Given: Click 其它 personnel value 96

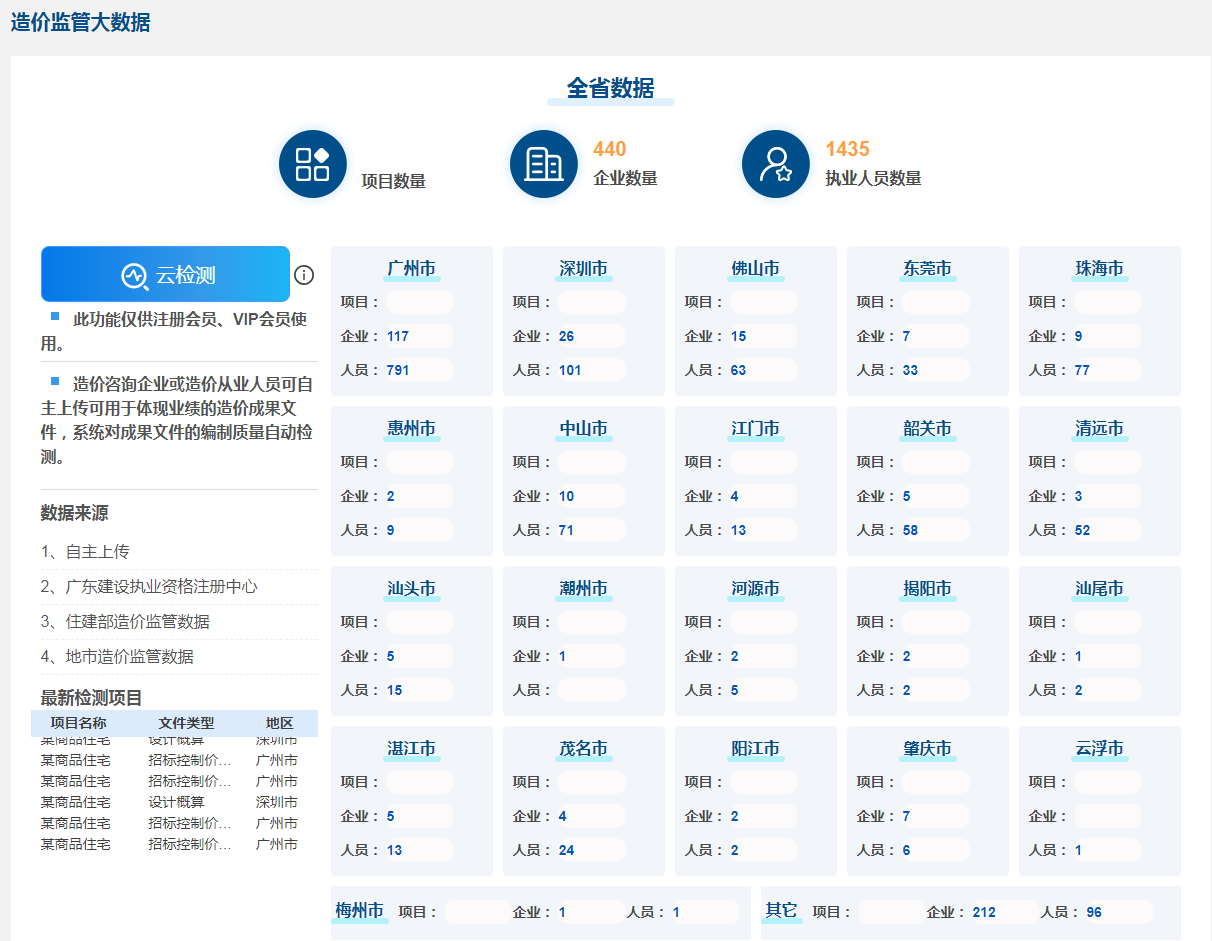Looking at the screenshot, I should (1094, 912).
